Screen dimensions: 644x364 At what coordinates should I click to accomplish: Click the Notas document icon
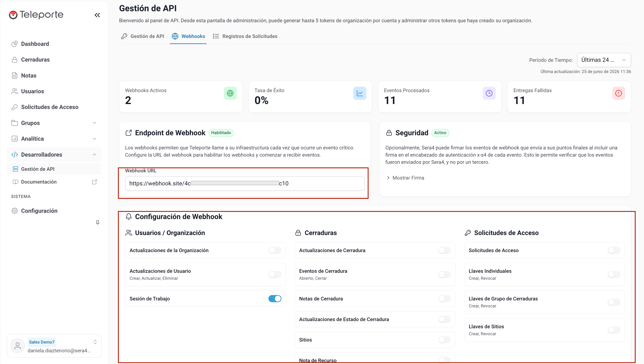14,76
